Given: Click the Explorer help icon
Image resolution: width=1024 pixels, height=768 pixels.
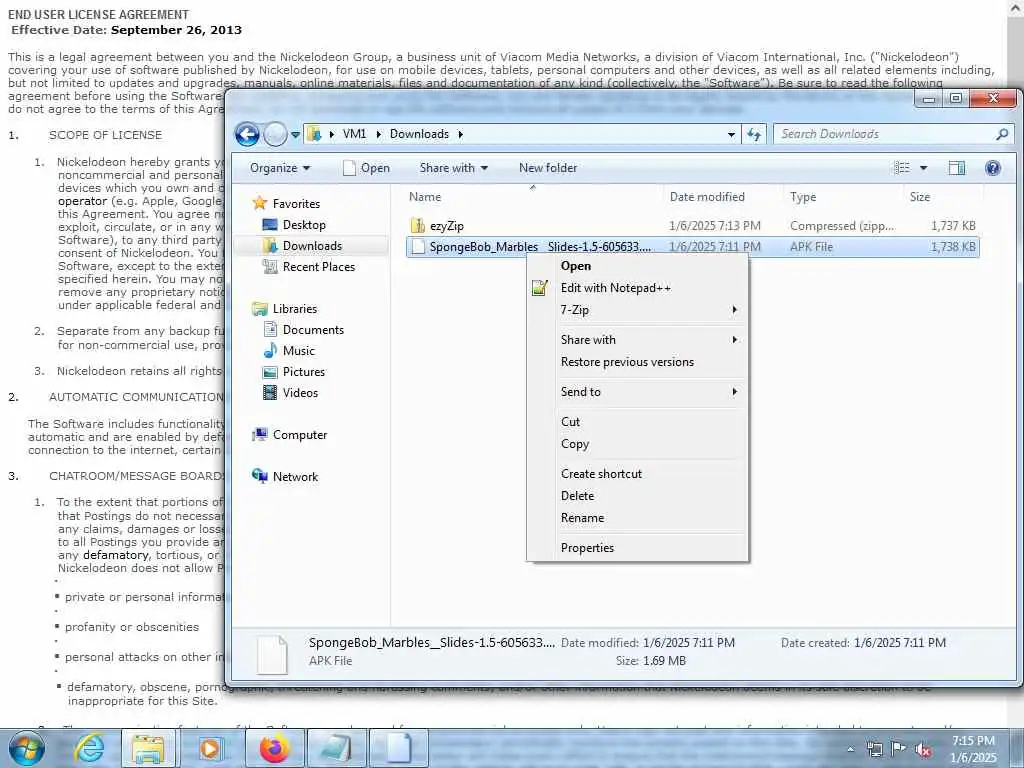Looking at the screenshot, I should click(993, 168).
